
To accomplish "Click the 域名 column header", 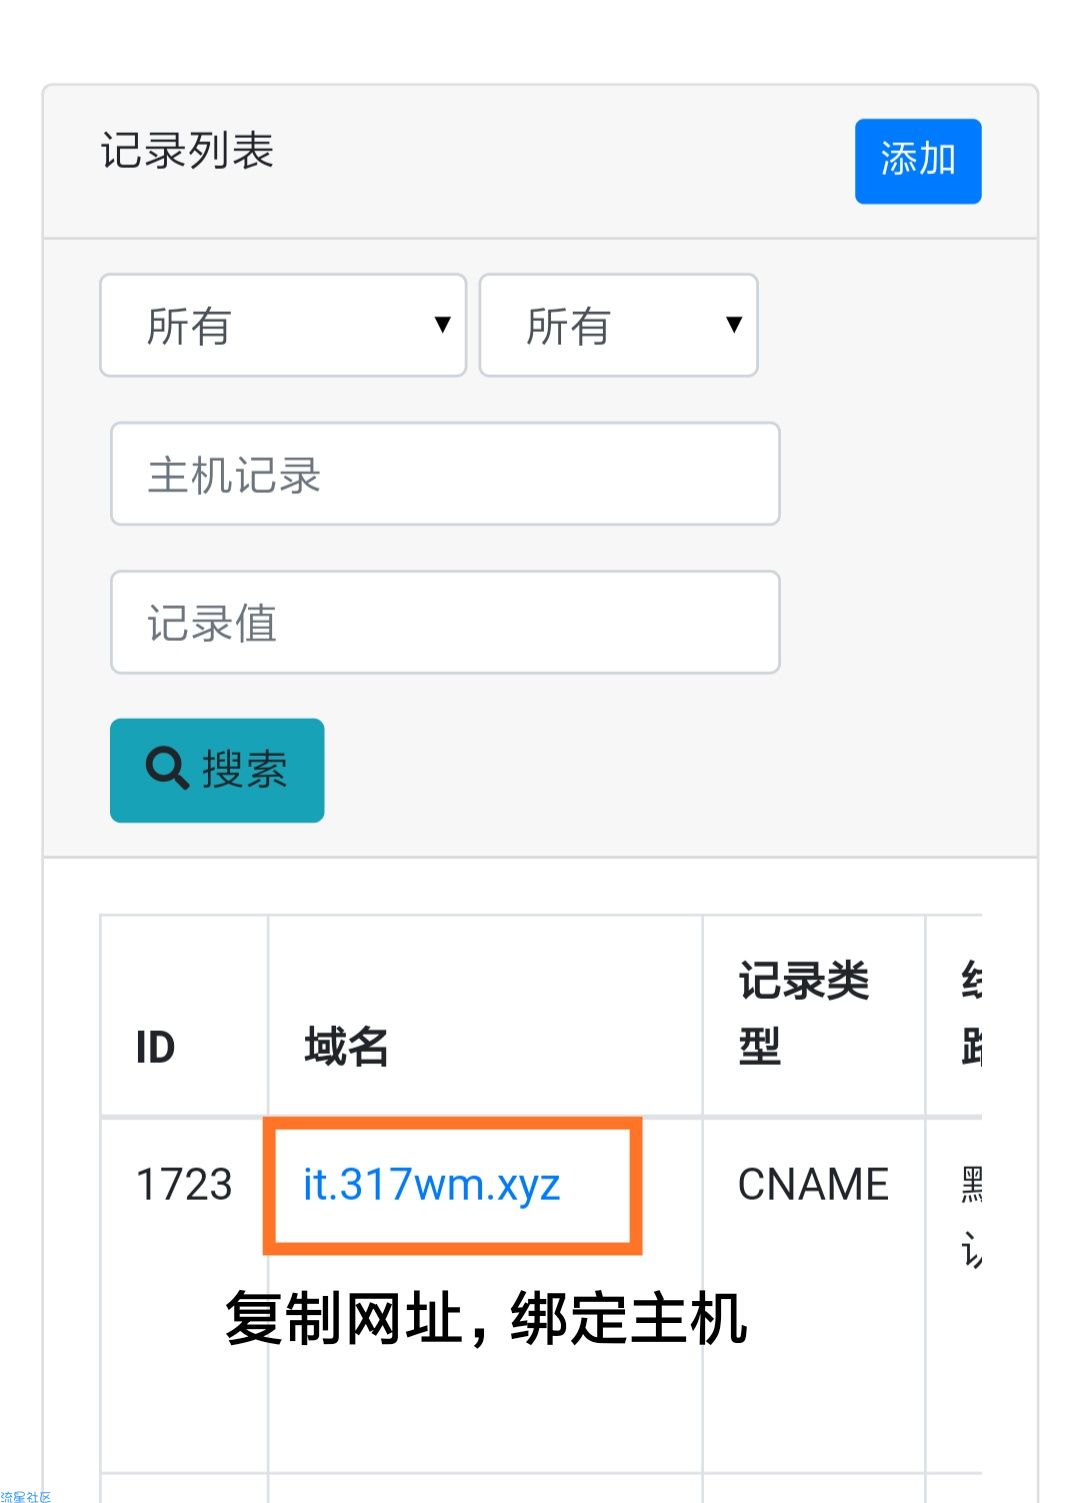I will (x=346, y=1047).
